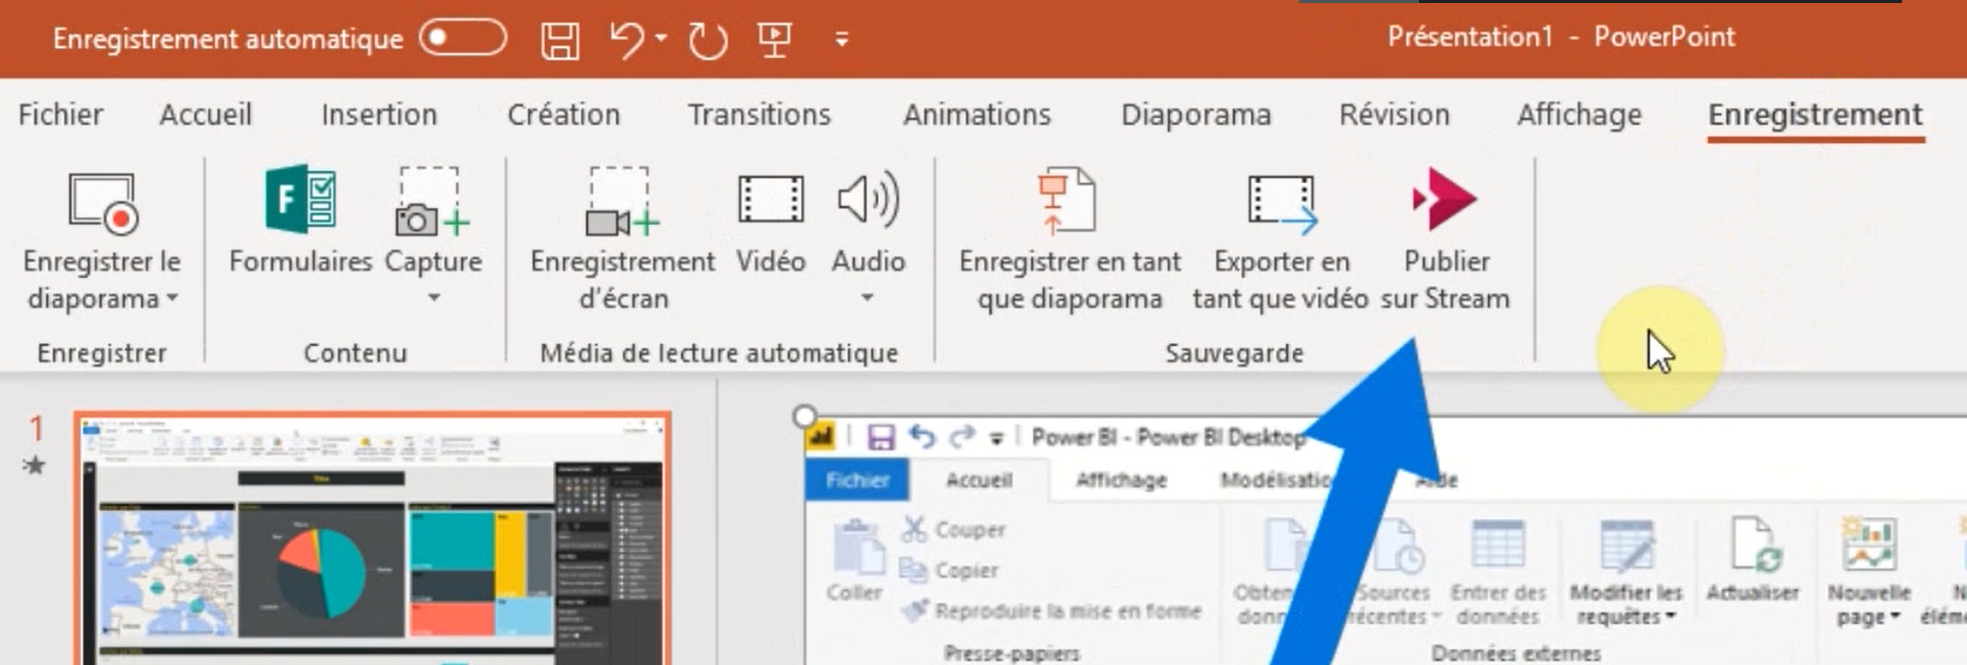This screenshot has height=665, width=1967.
Task: Switch to the Révision tab
Action: (x=1395, y=115)
